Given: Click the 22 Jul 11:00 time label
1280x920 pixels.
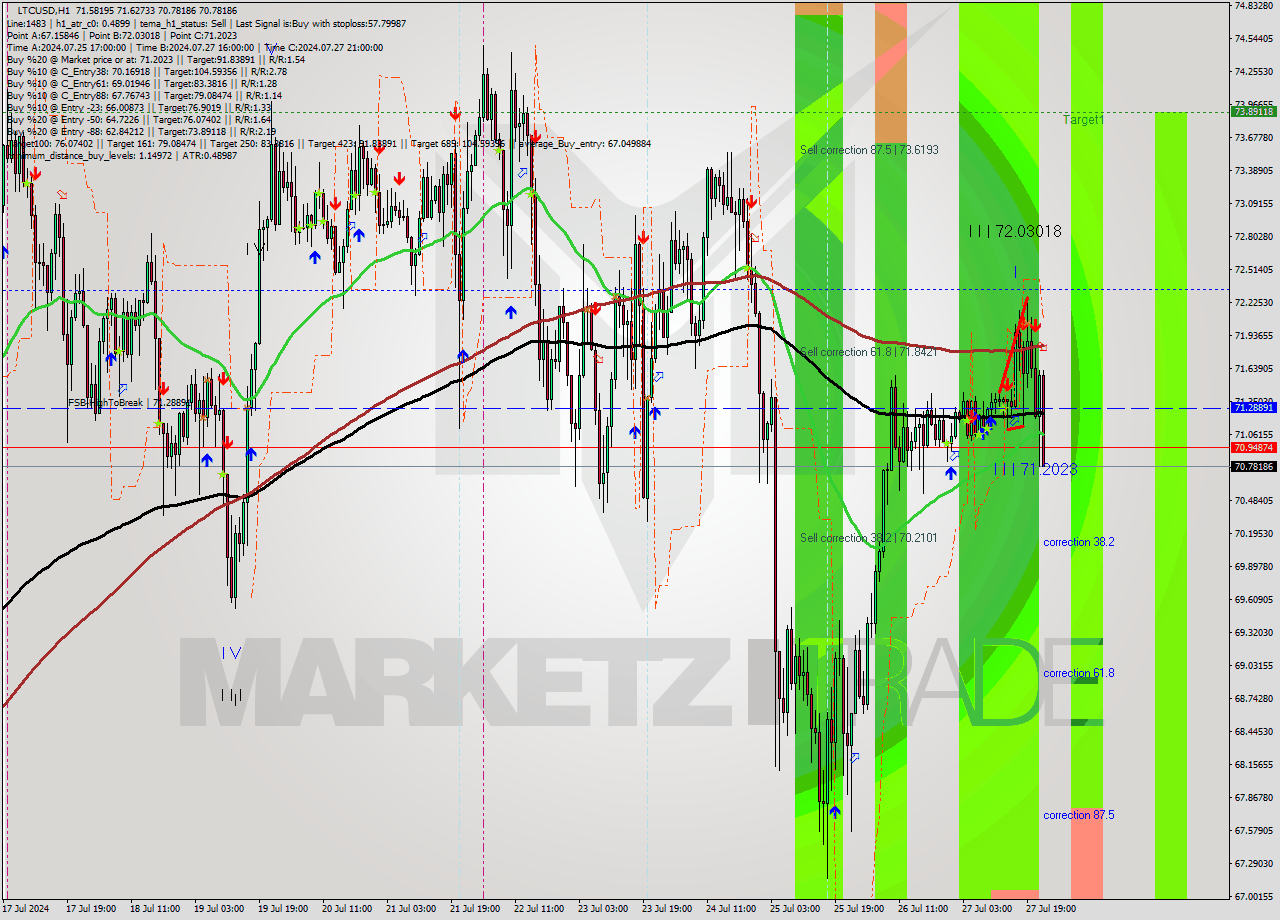Looking at the screenshot, I should (539, 909).
